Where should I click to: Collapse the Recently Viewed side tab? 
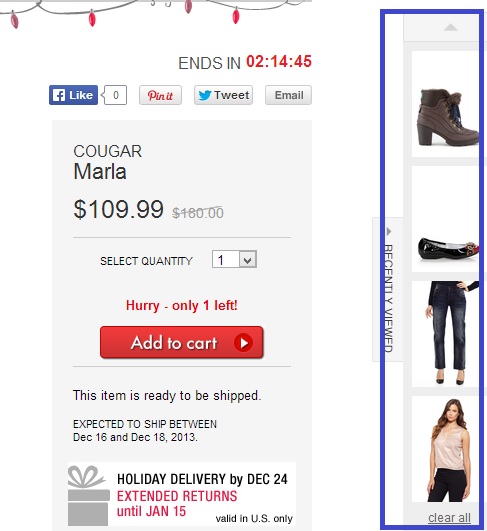[388, 290]
